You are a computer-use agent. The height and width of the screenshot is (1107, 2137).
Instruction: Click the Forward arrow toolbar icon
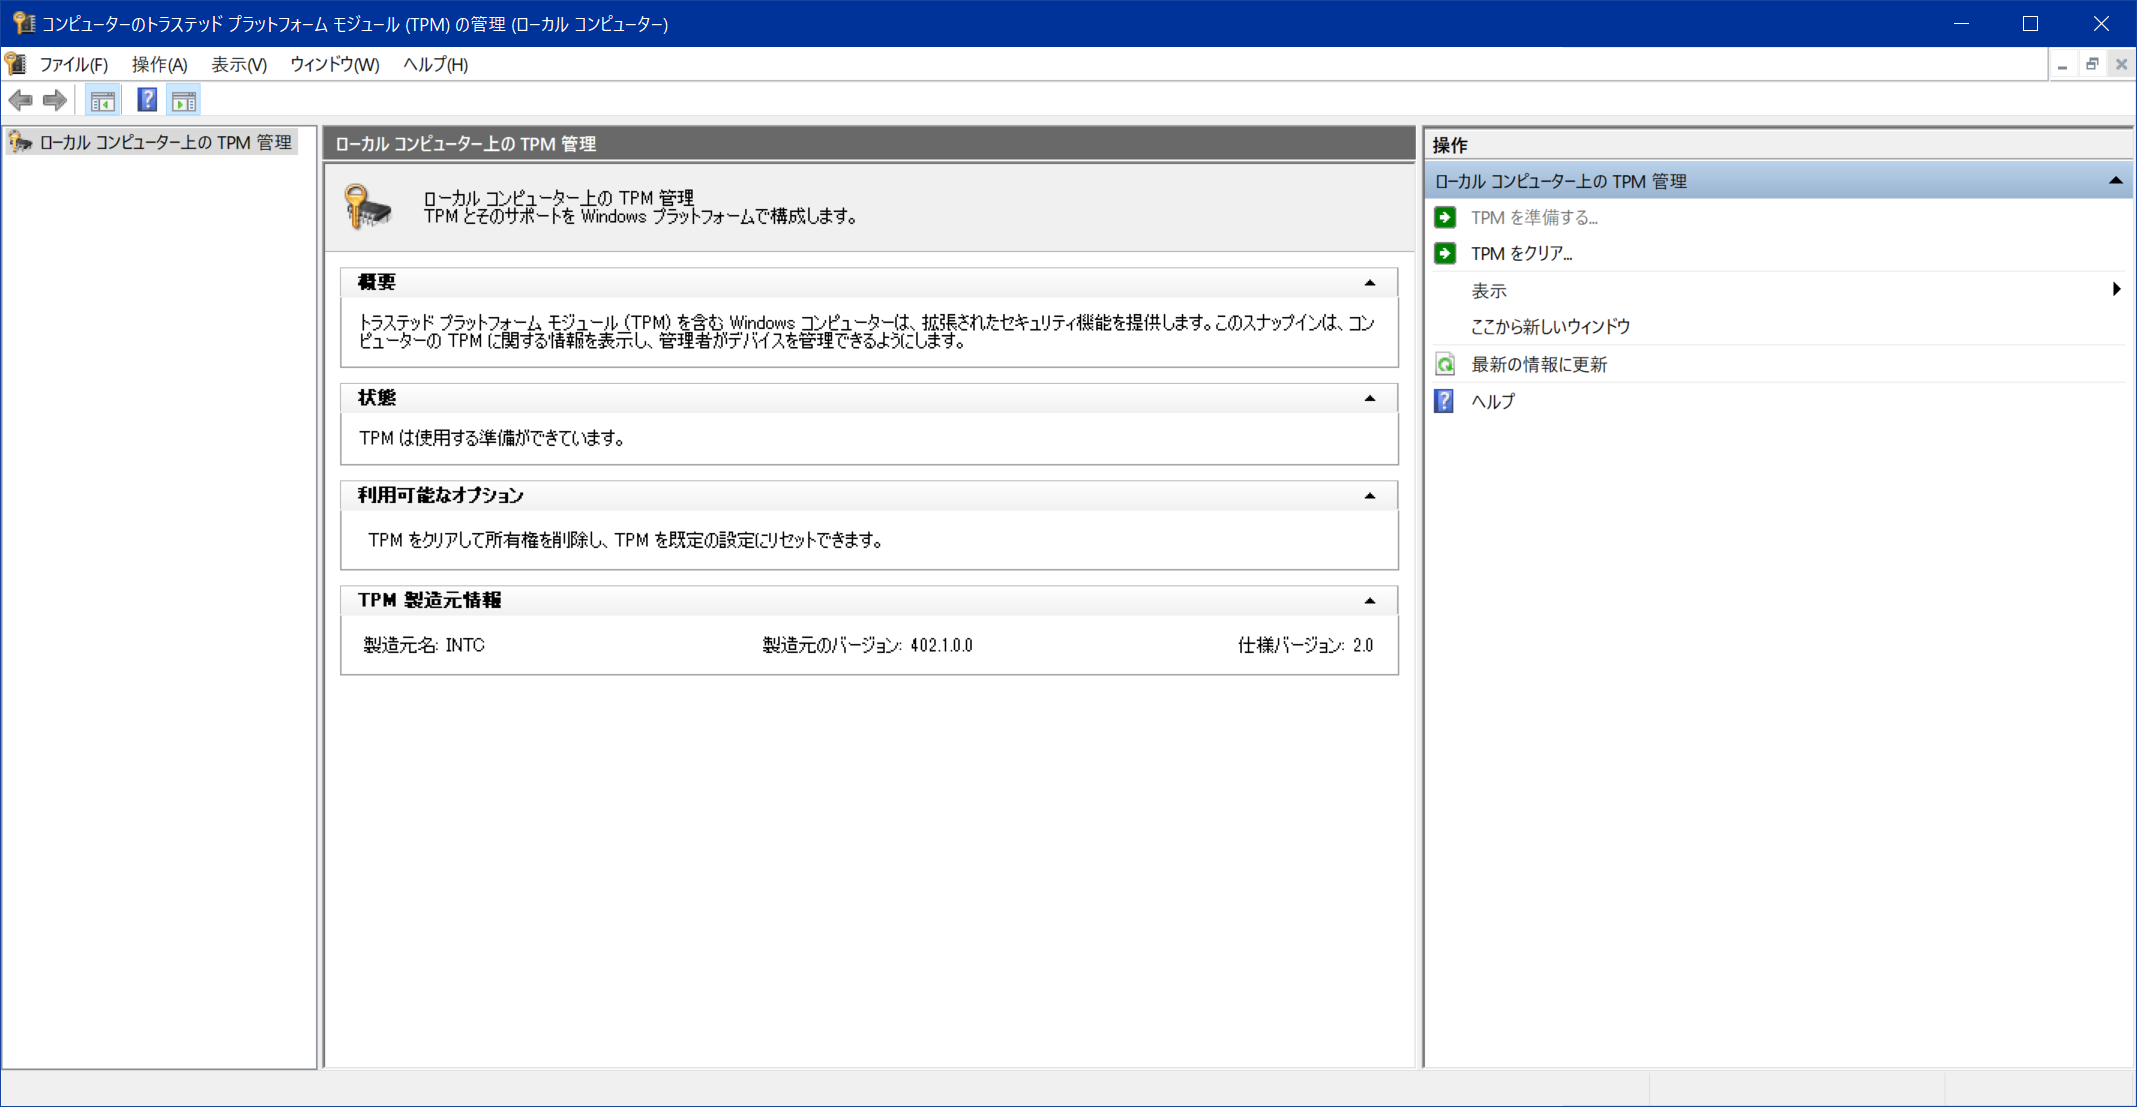[x=55, y=100]
